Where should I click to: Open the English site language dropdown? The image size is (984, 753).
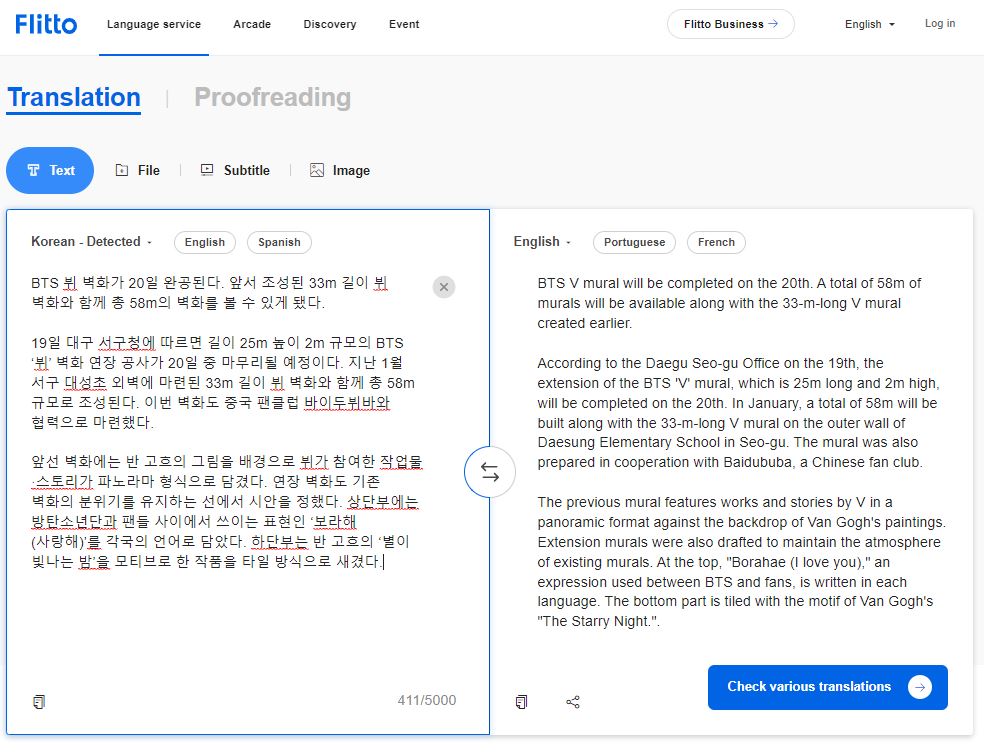click(x=869, y=24)
